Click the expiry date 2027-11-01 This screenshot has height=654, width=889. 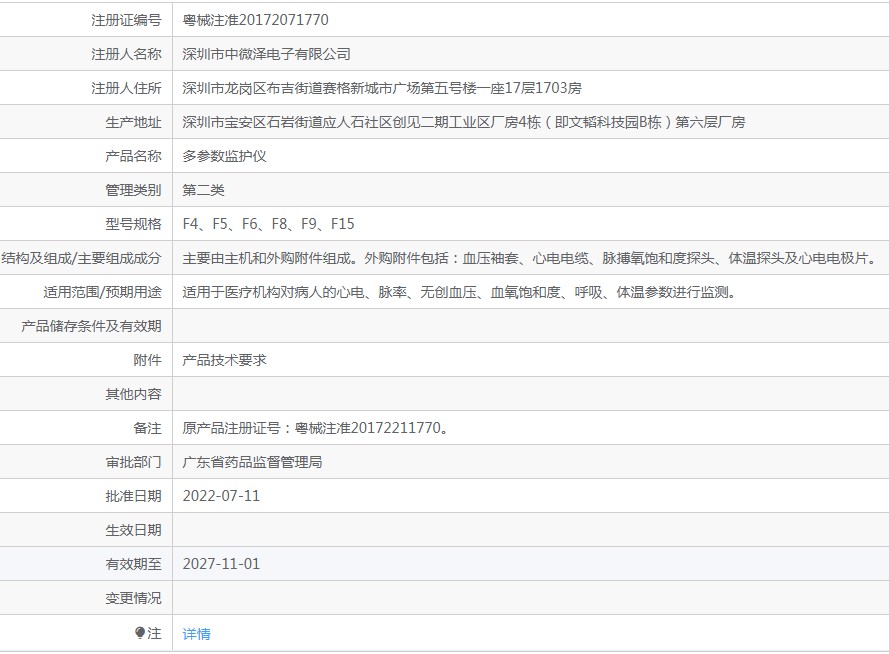click(x=221, y=564)
